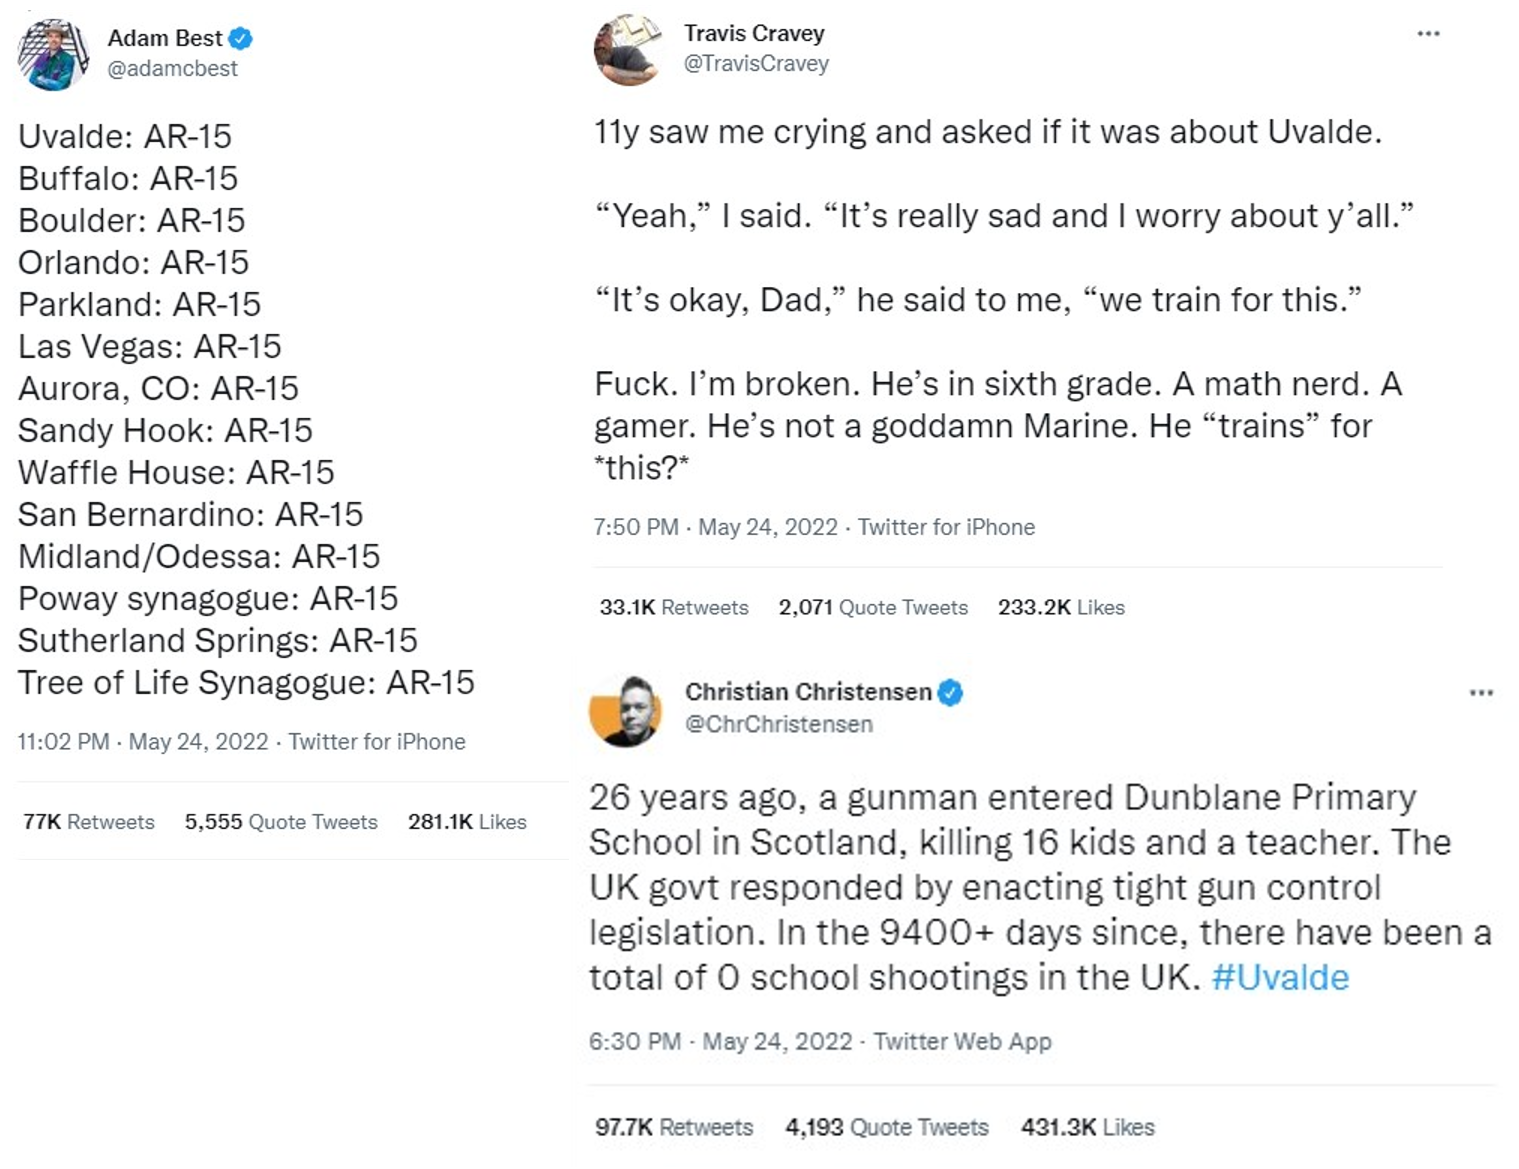Go to the @adamcbest handle
This screenshot has width=1519, height=1169.
(x=172, y=69)
